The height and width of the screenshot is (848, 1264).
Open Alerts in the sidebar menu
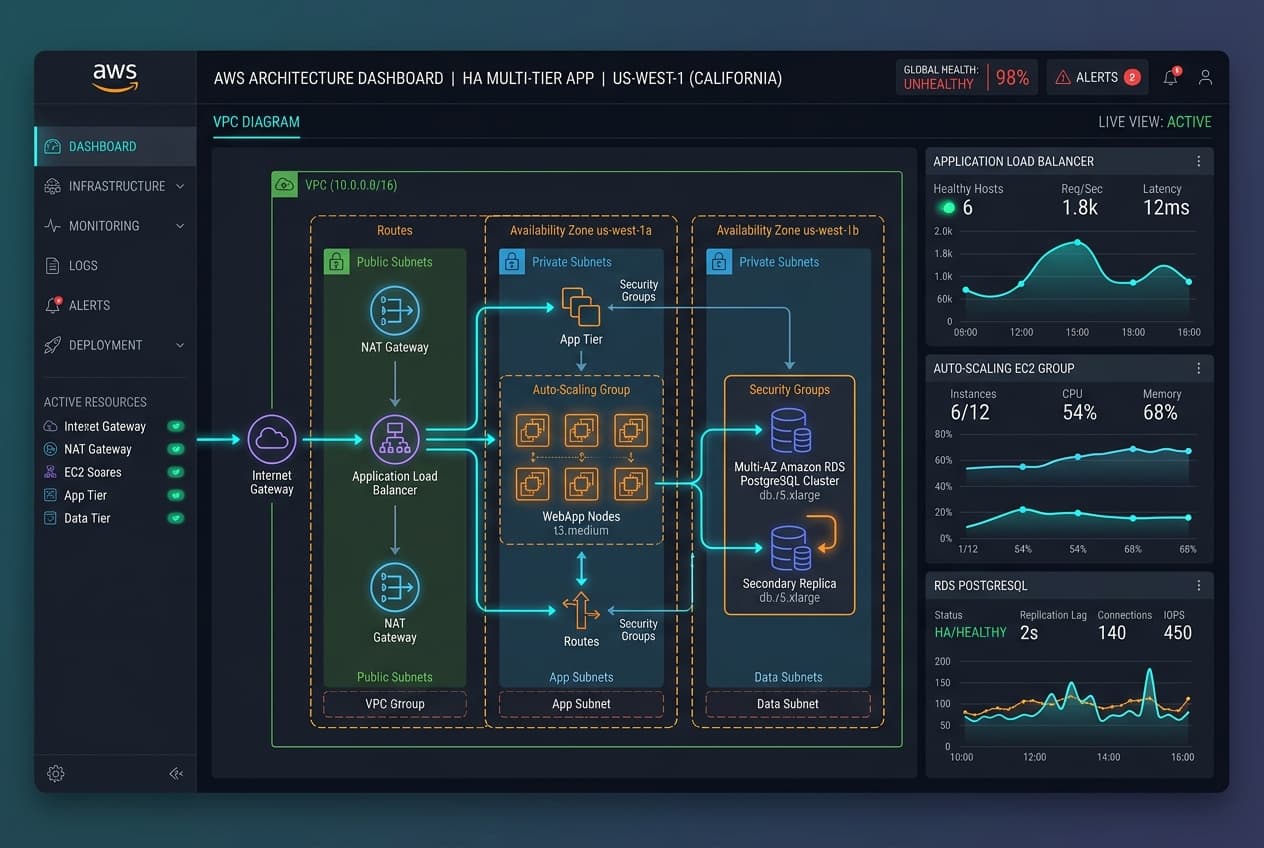(x=116, y=305)
